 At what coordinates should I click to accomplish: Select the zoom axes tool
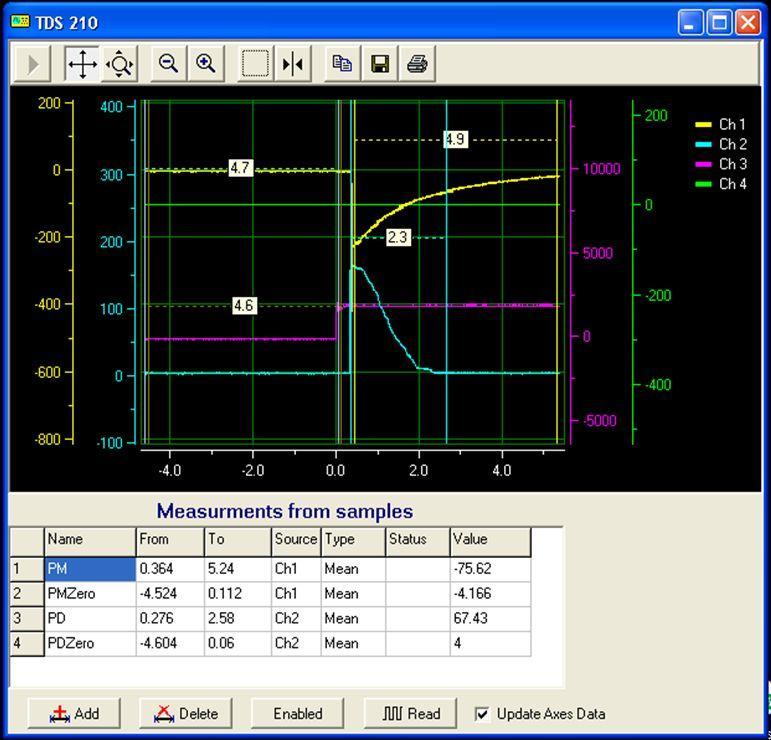119,64
